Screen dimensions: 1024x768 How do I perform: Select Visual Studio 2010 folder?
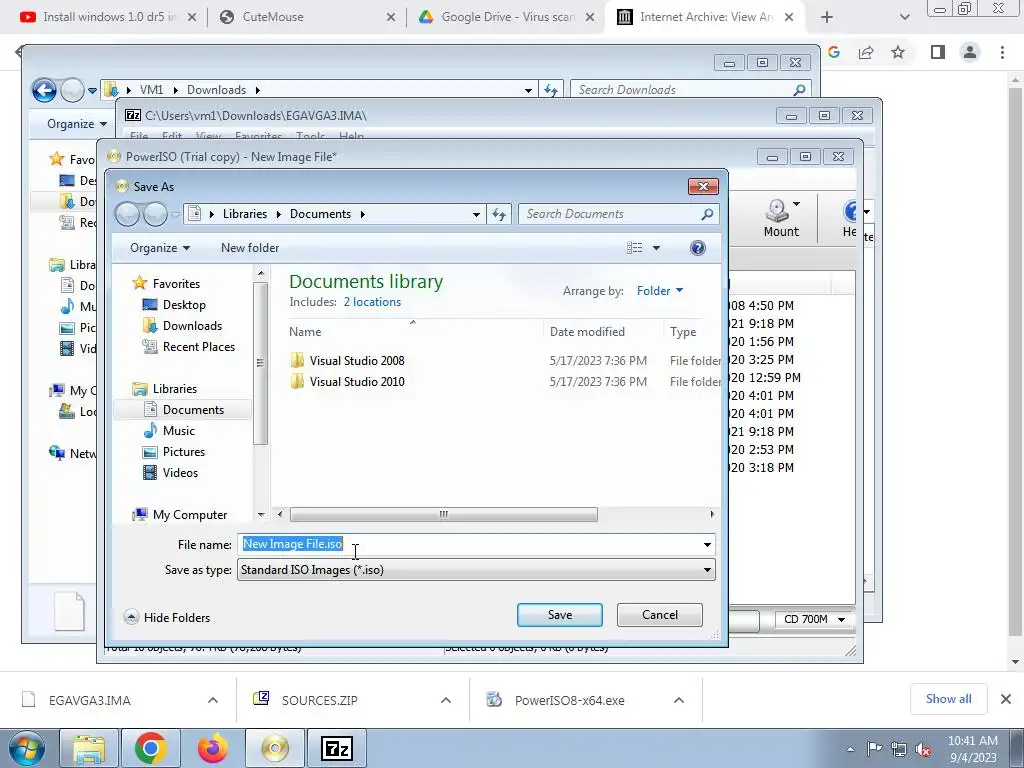(x=357, y=381)
